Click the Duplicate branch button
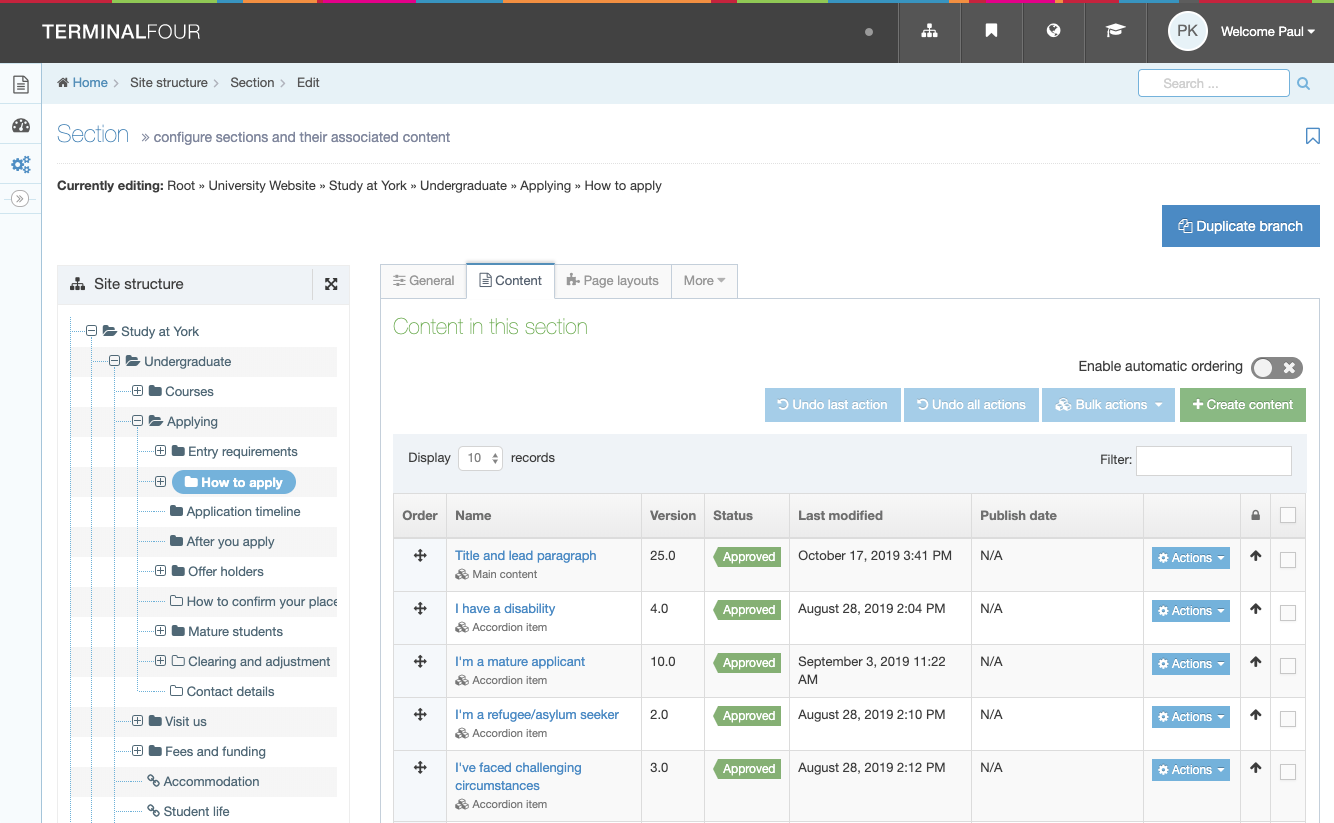Screen dimensions: 1334x823 tap(1240, 226)
